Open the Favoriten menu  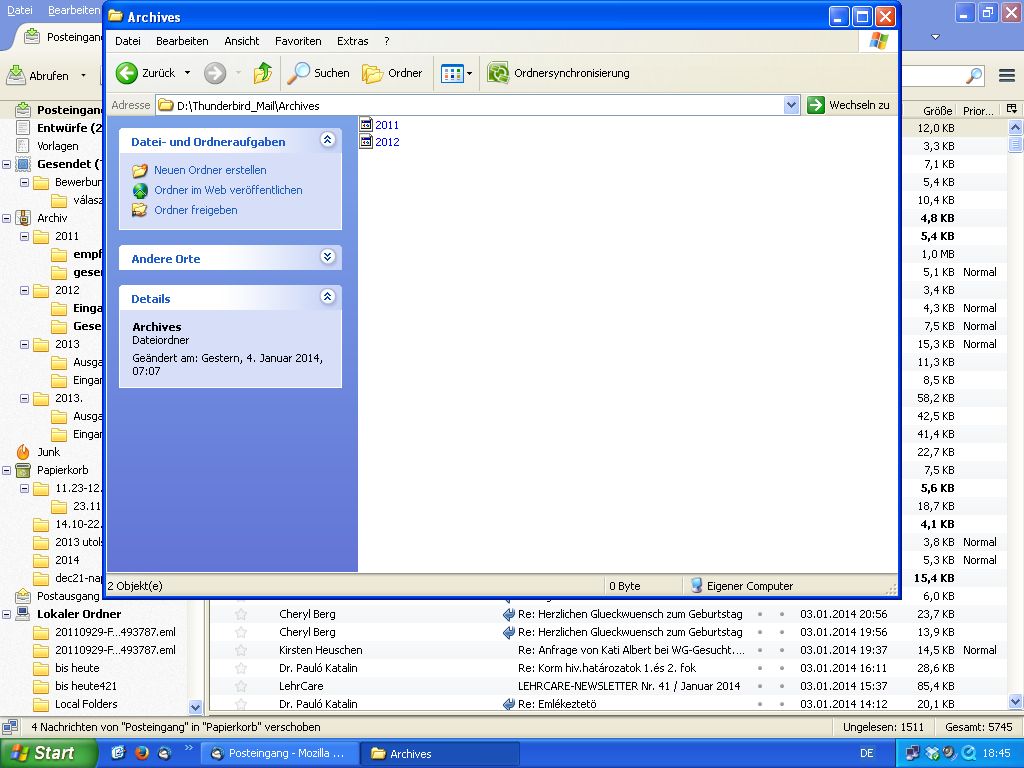(x=298, y=41)
